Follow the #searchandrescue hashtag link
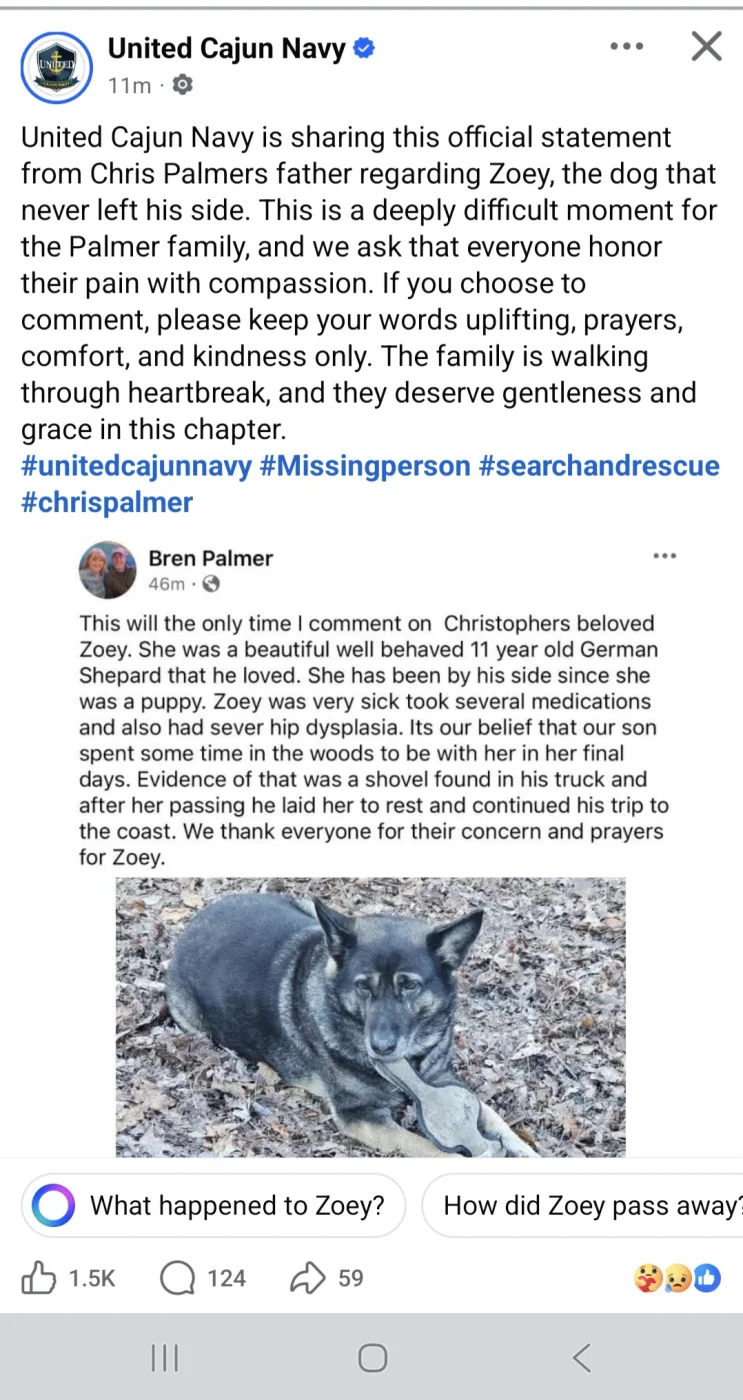The height and width of the screenshot is (1400, 743). point(599,466)
